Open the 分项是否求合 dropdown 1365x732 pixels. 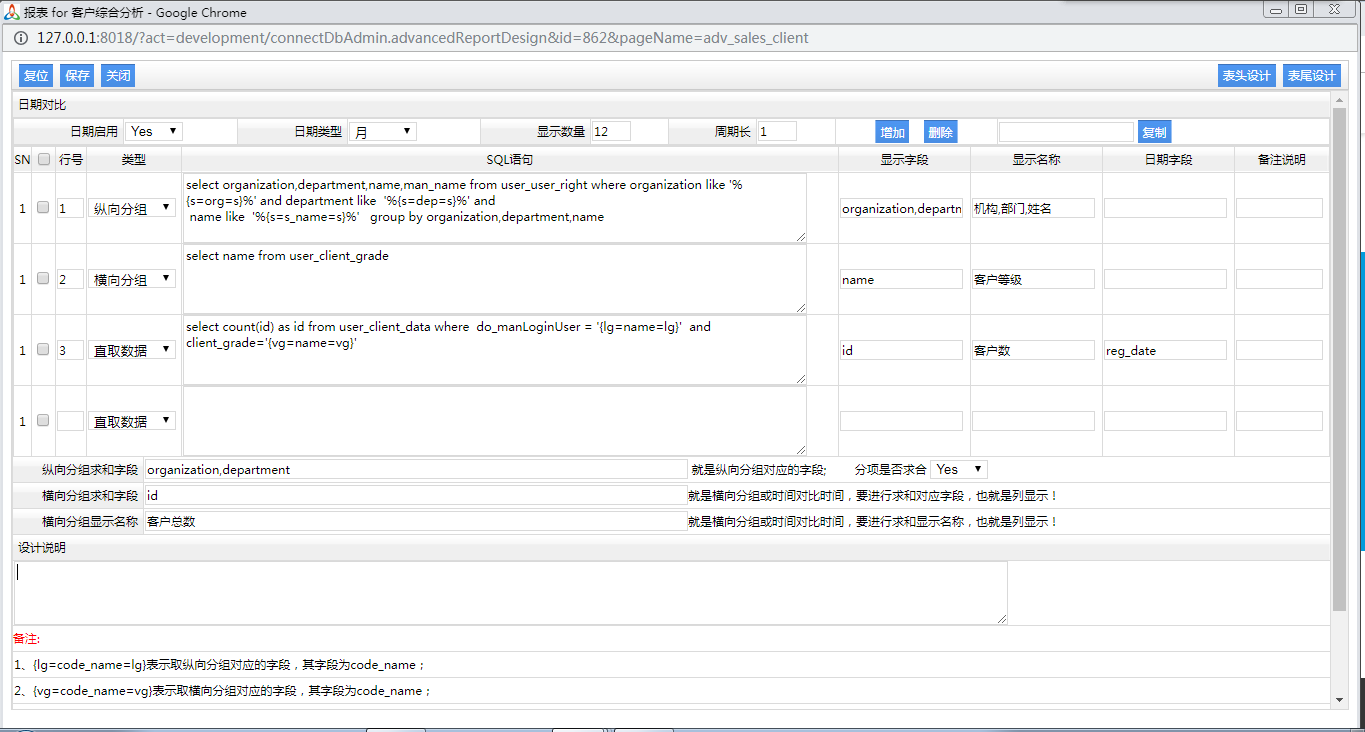958,469
